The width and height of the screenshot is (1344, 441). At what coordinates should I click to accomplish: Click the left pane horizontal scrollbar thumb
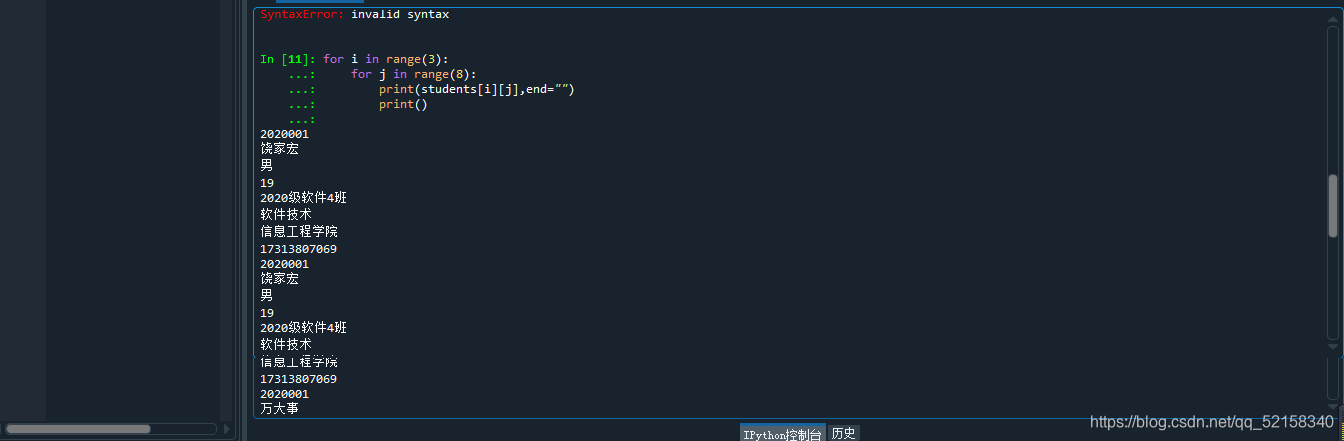[78, 429]
